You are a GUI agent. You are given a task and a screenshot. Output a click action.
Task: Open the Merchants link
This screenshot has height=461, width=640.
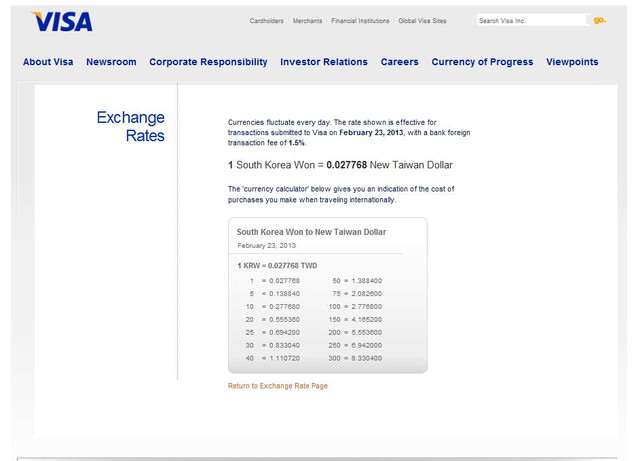click(x=307, y=21)
